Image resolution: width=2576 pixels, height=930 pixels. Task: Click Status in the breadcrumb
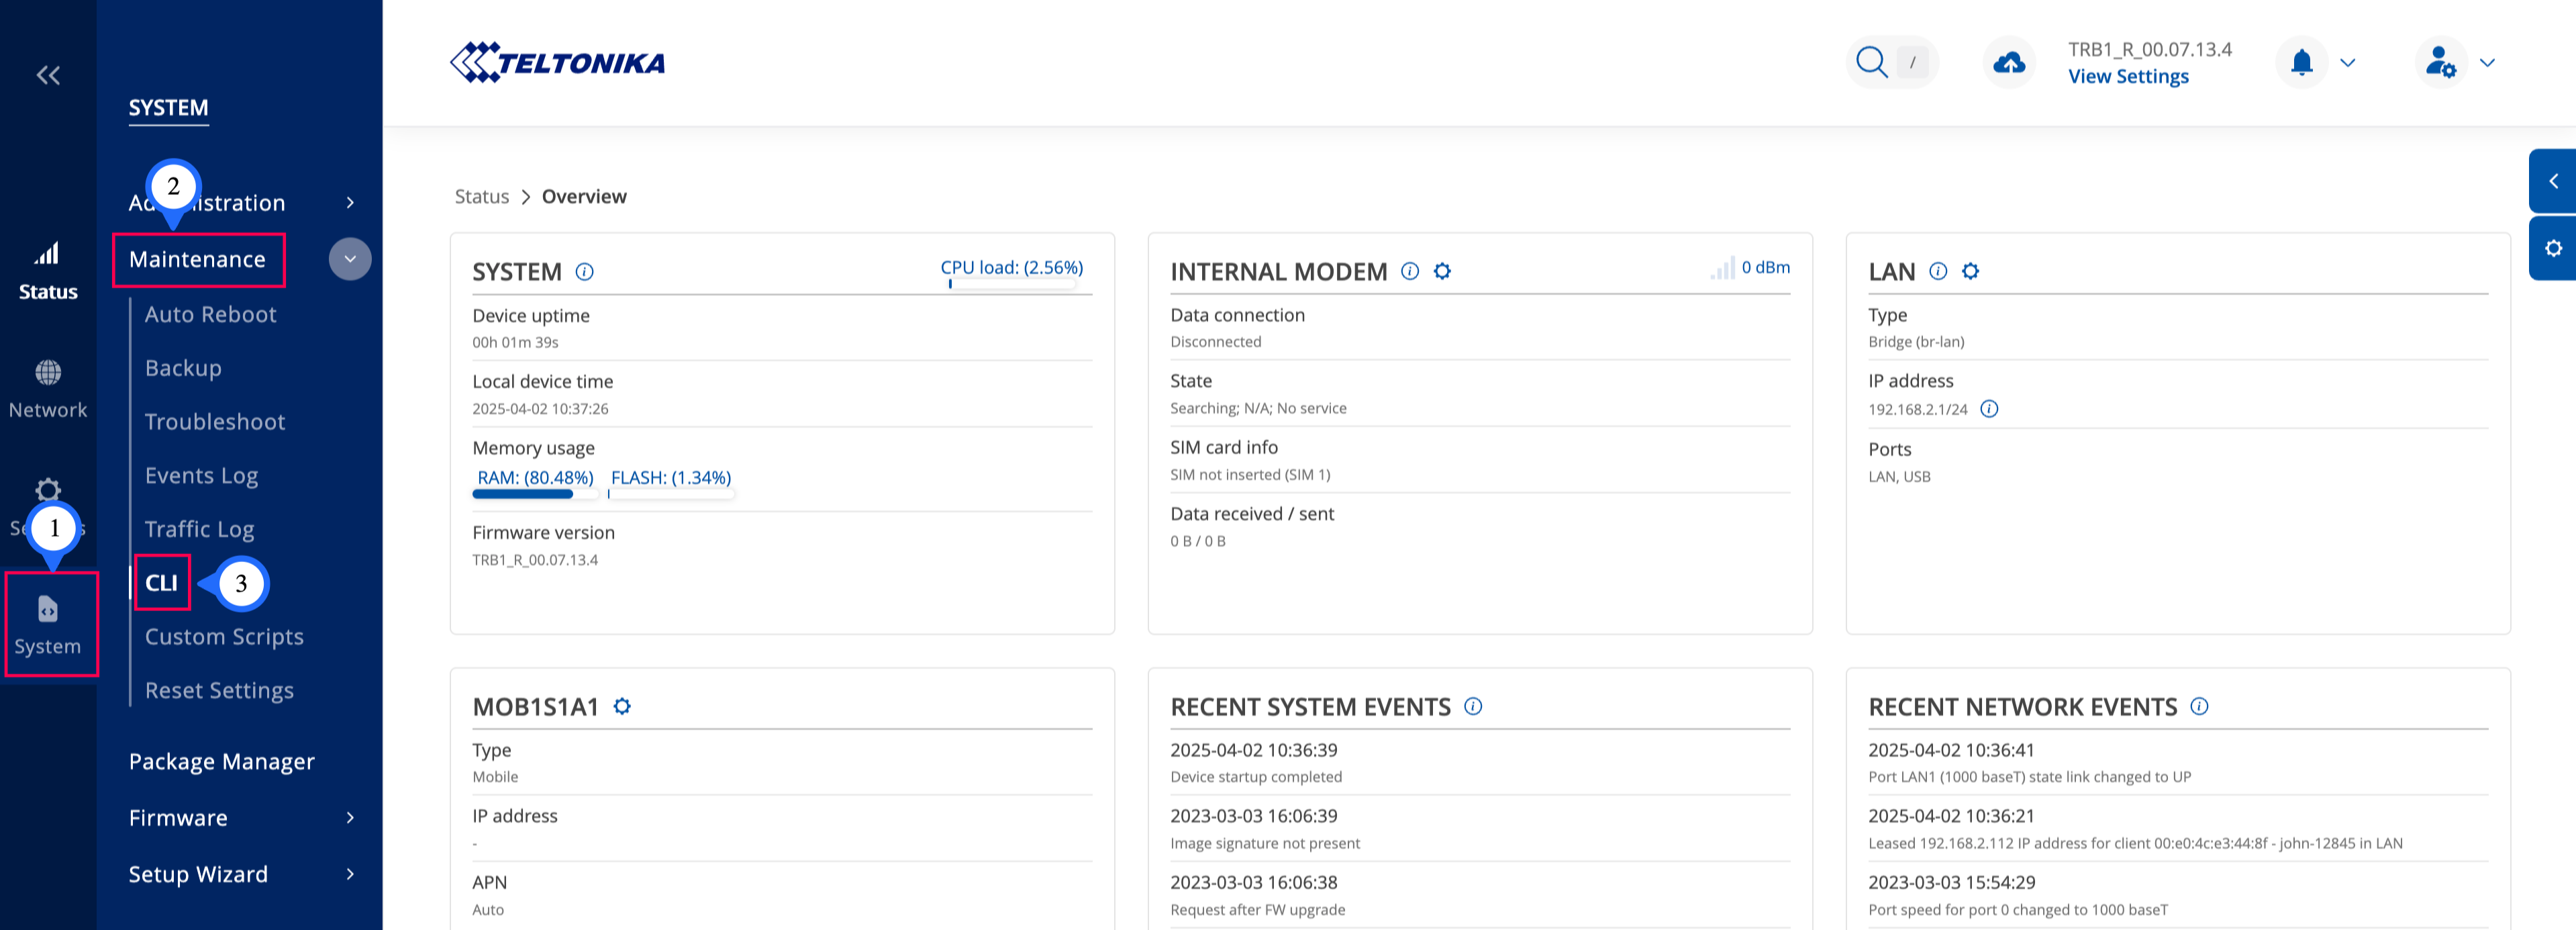[481, 197]
